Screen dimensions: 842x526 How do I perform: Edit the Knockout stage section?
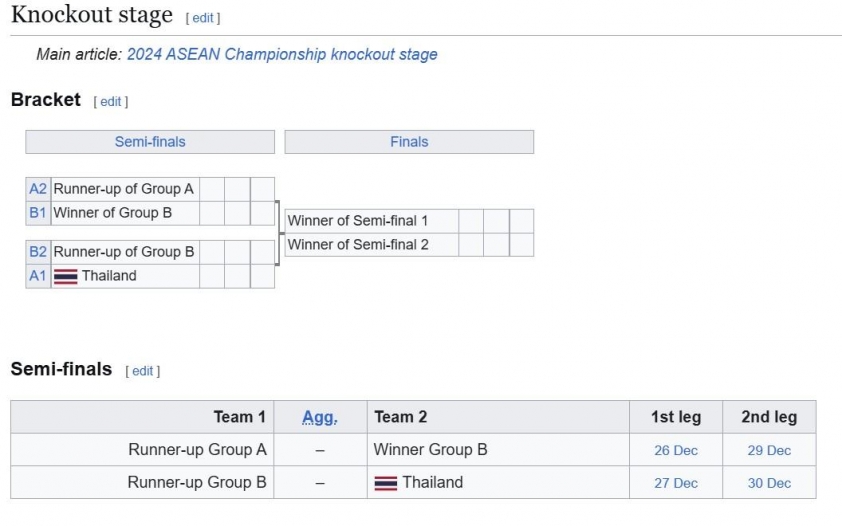point(203,18)
